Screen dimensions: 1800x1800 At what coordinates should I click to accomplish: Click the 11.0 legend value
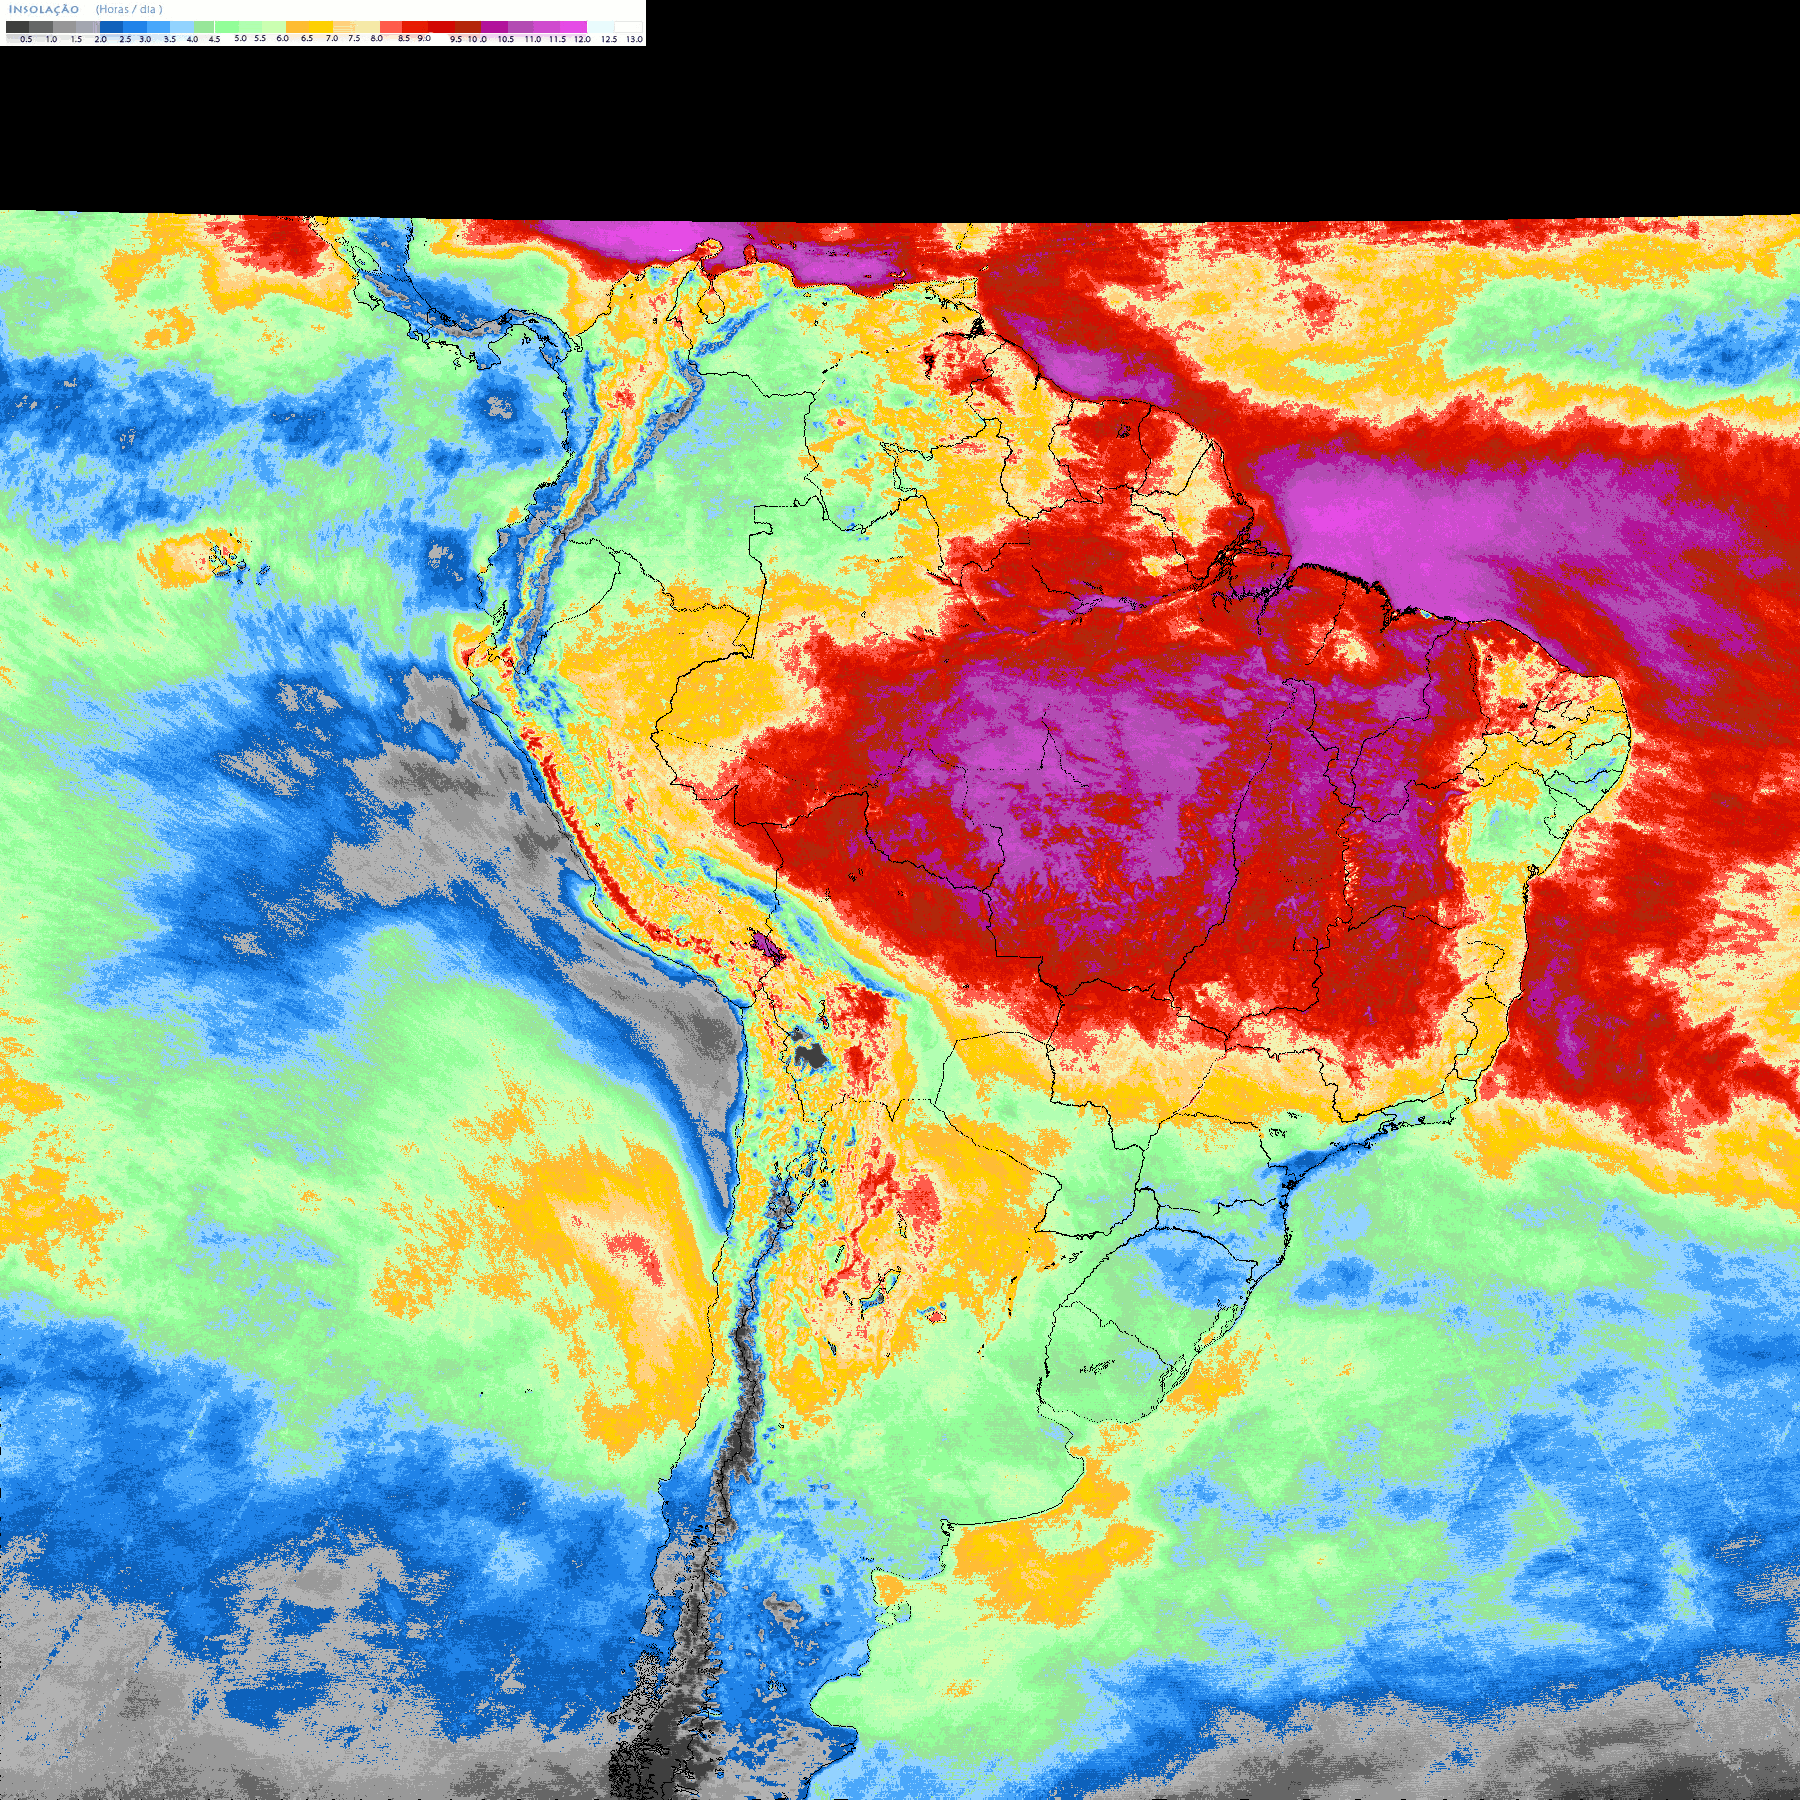point(533,39)
